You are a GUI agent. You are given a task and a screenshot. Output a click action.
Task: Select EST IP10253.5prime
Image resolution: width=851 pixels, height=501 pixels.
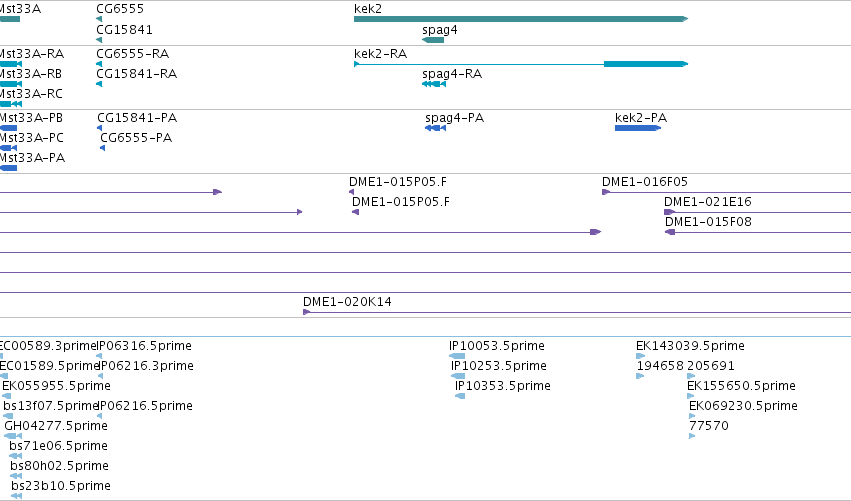click(x=458, y=376)
